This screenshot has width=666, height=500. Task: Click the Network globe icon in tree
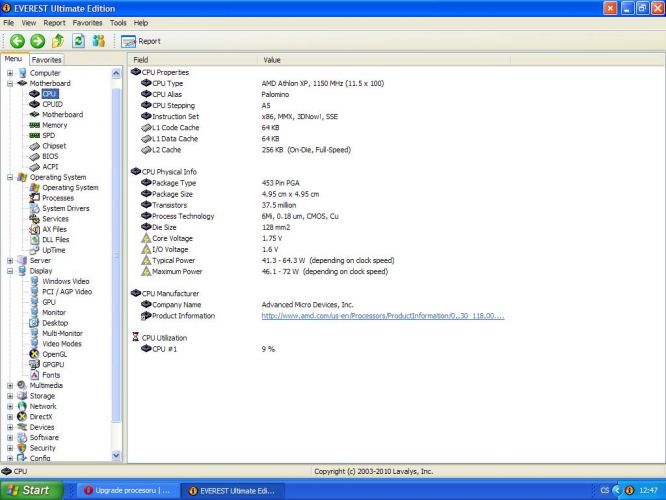(x=22, y=406)
